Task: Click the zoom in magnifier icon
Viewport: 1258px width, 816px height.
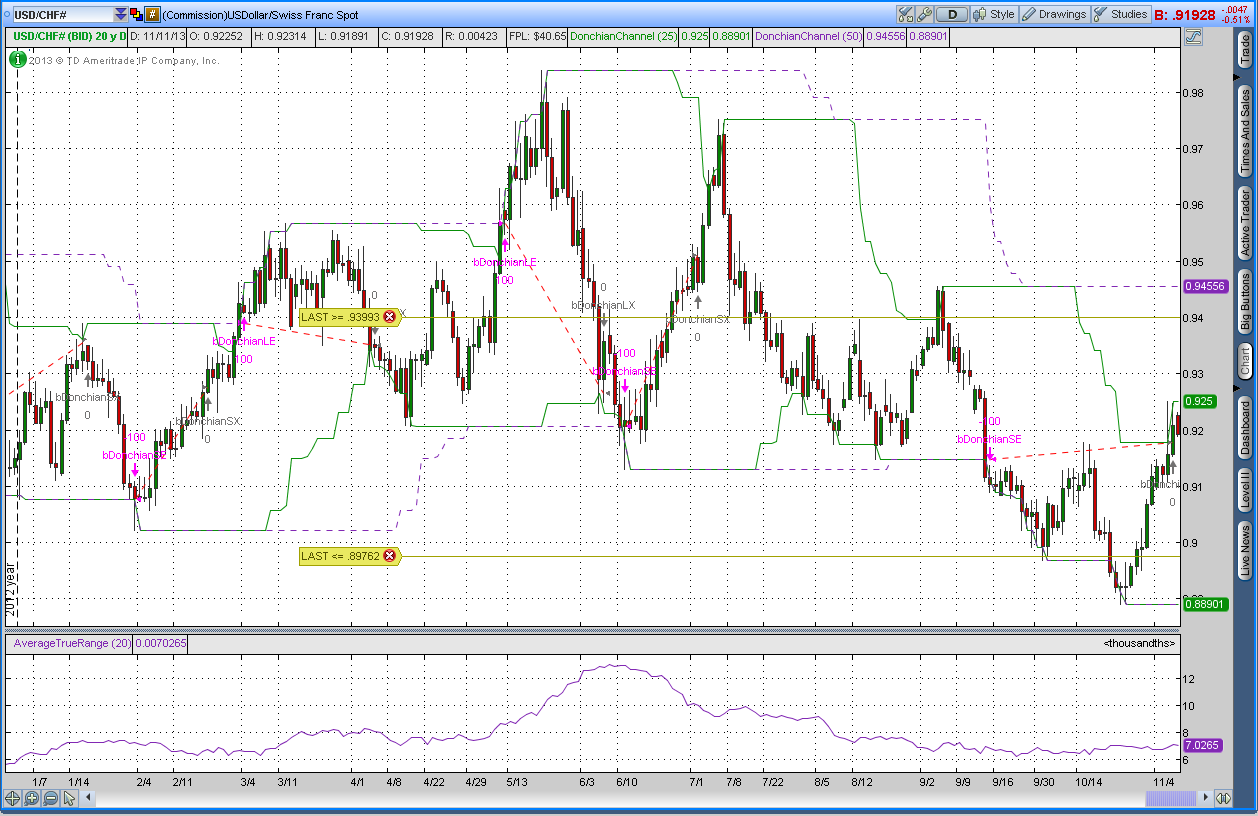Action: 31,798
